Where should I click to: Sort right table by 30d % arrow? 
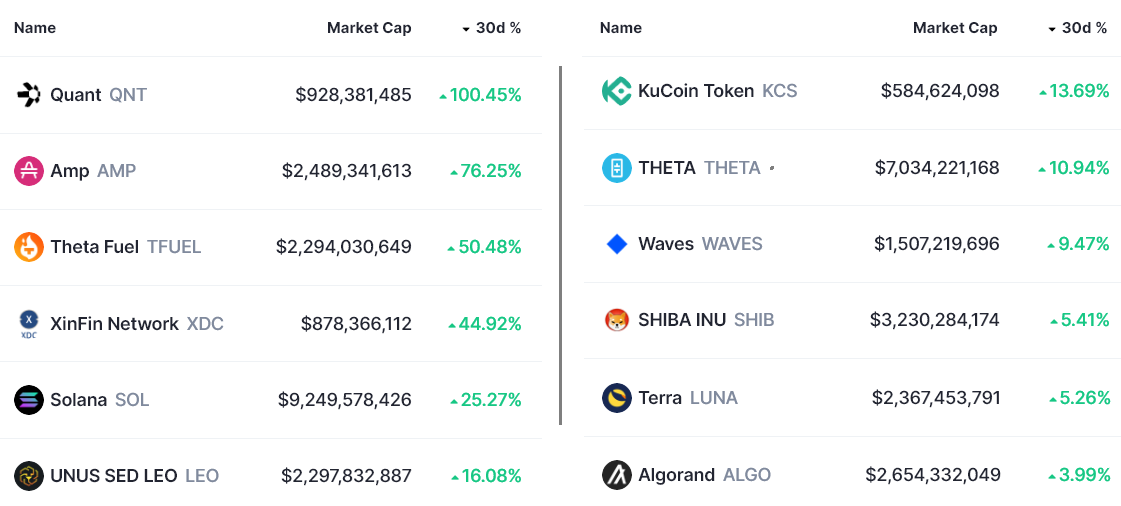pos(1052,29)
